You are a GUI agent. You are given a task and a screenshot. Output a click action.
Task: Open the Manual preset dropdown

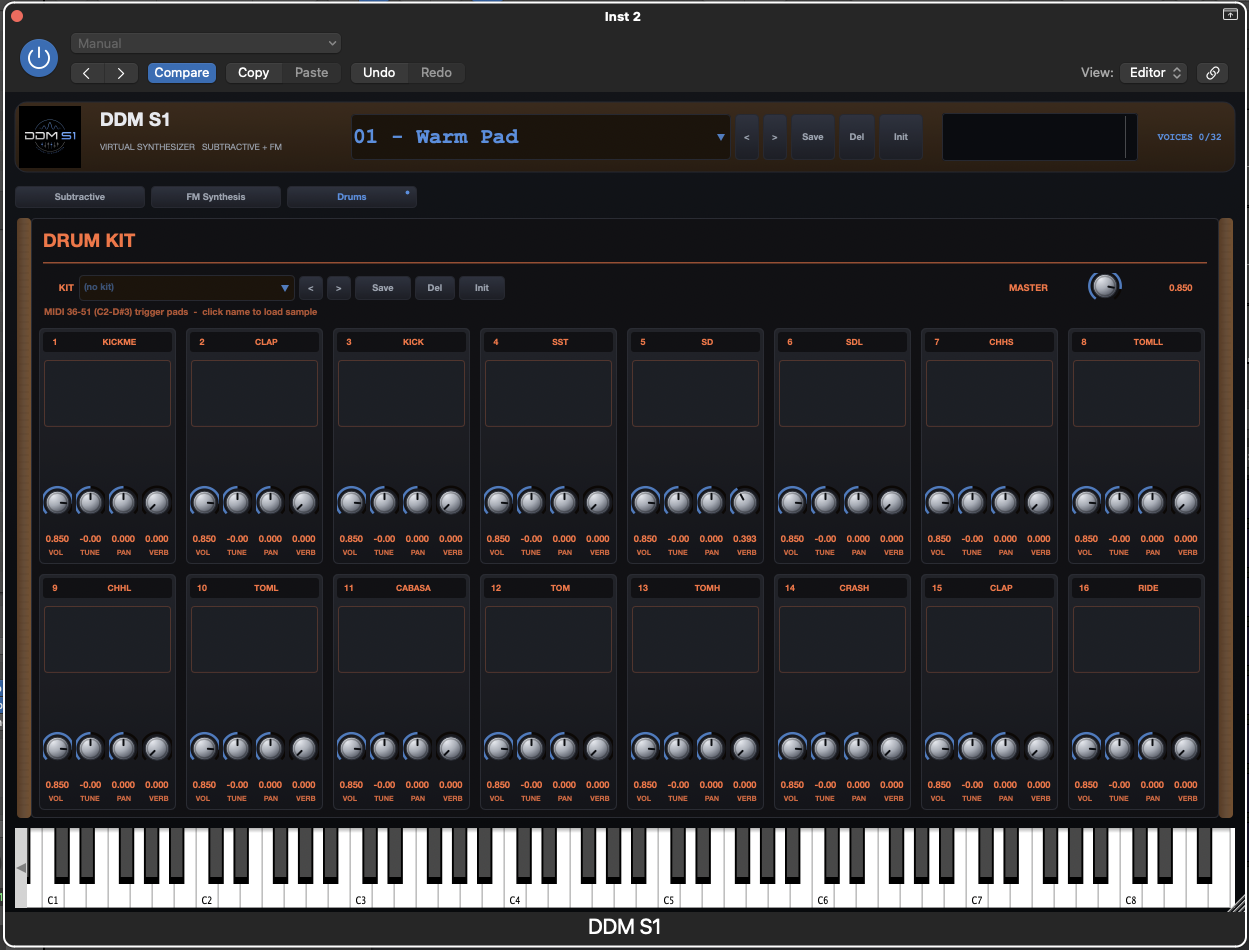tap(206, 43)
